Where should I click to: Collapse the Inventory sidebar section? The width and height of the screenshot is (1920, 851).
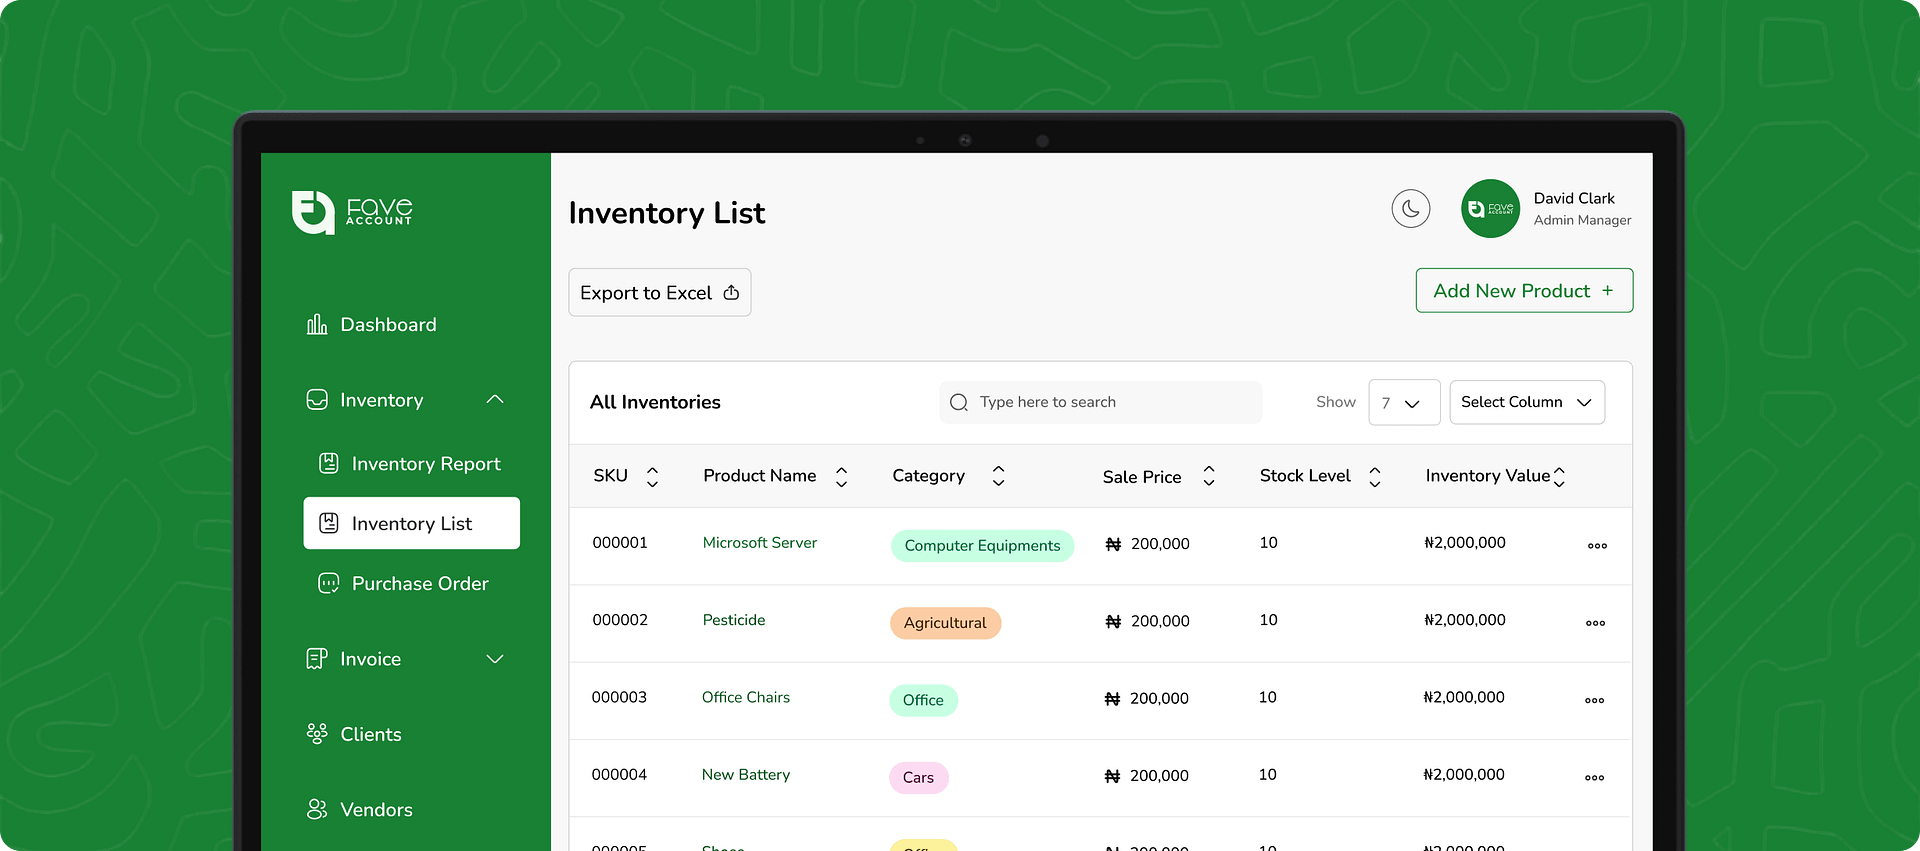pyautogui.click(x=494, y=400)
